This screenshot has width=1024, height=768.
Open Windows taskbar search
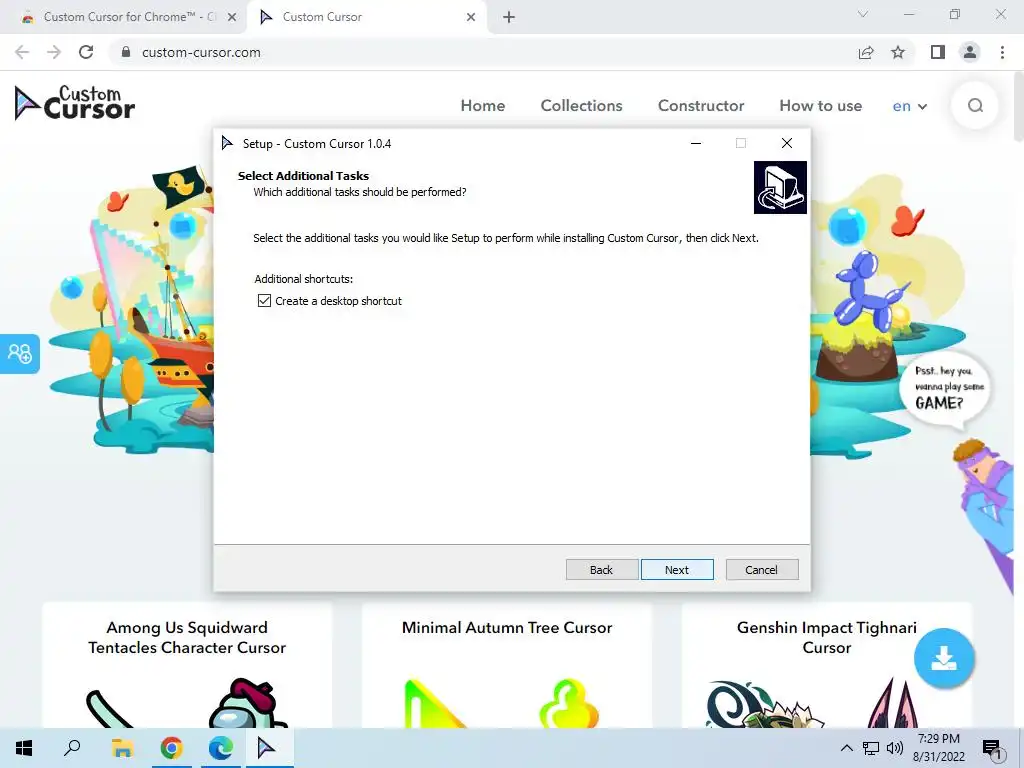point(72,748)
